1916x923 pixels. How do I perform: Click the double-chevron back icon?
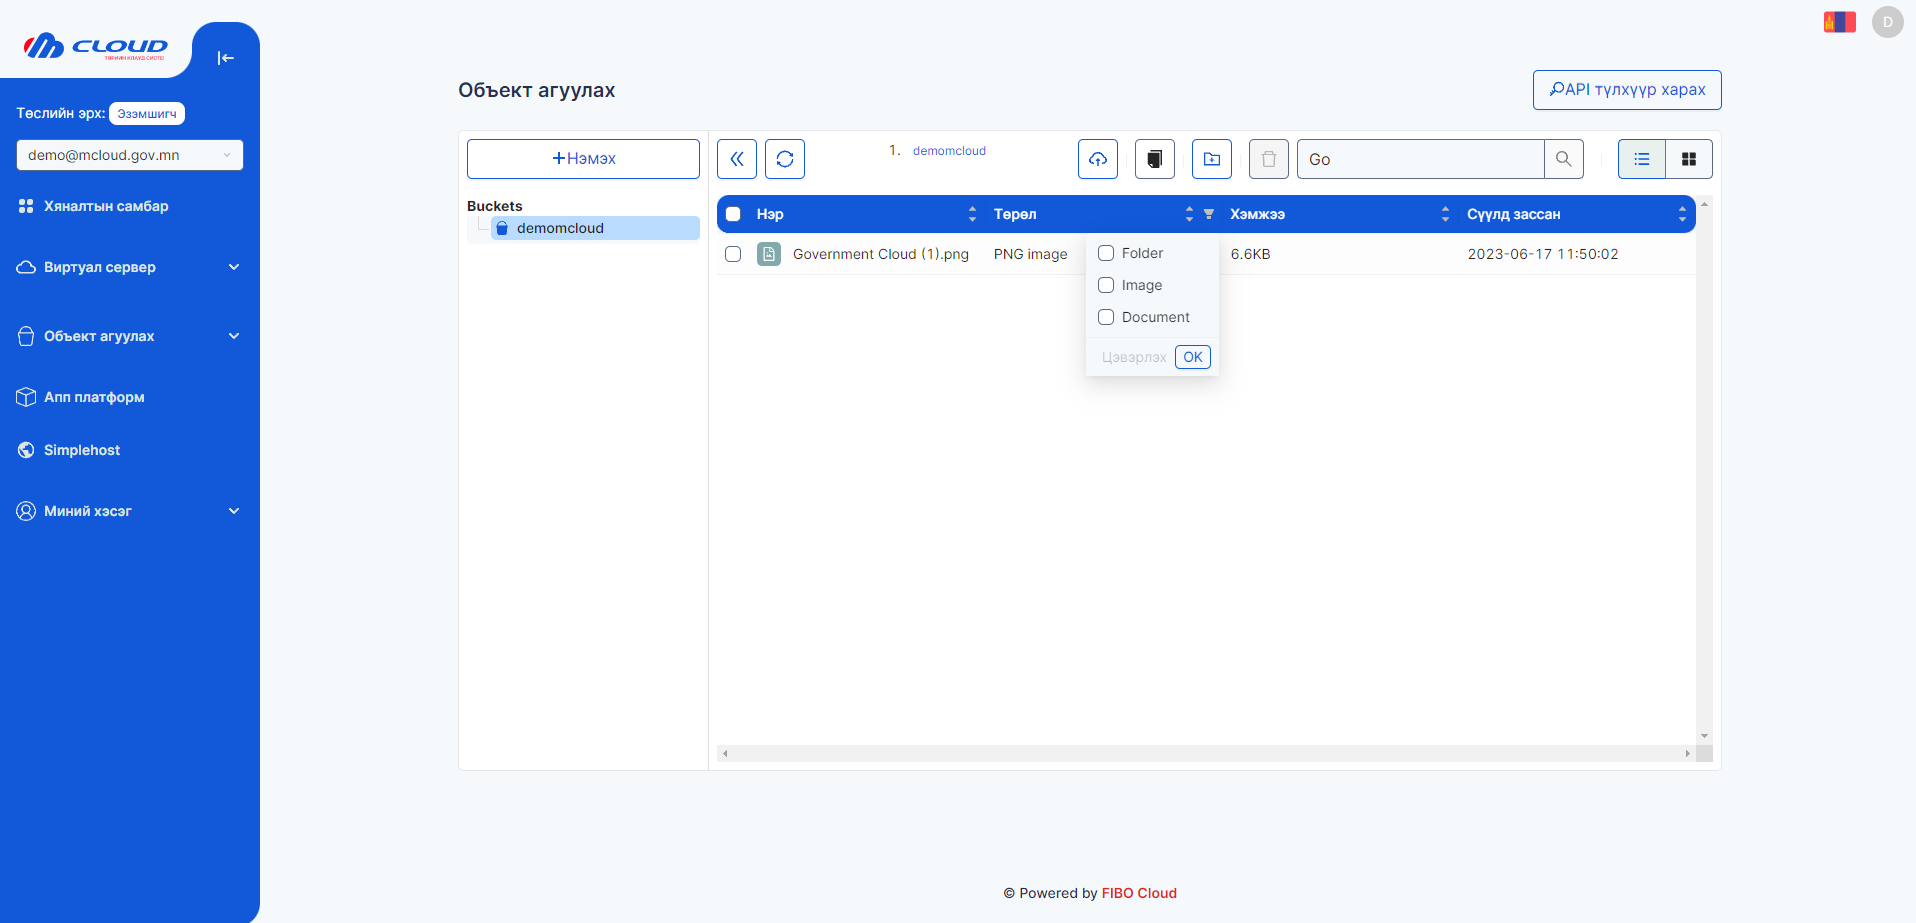(x=737, y=159)
